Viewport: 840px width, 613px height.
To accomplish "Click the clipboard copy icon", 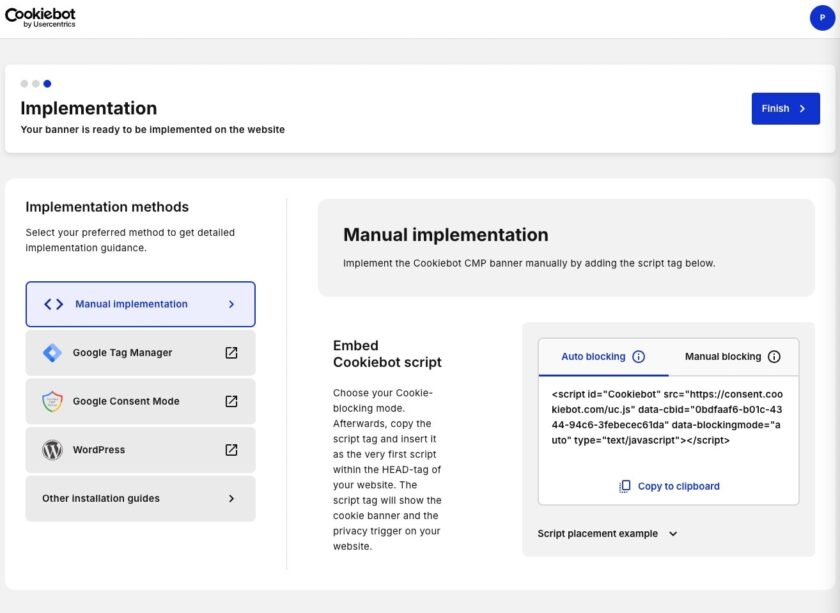I will [625, 486].
